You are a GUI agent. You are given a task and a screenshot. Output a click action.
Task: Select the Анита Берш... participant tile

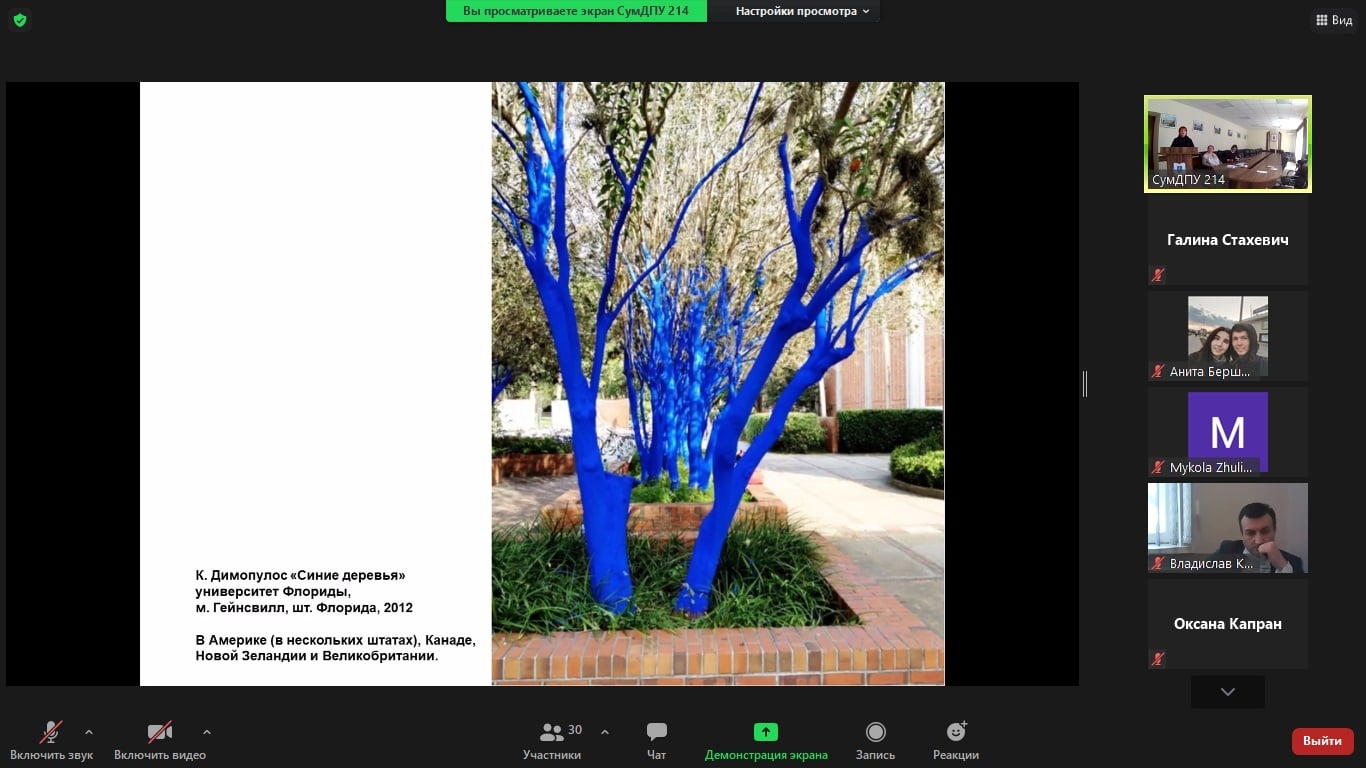(1228, 336)
